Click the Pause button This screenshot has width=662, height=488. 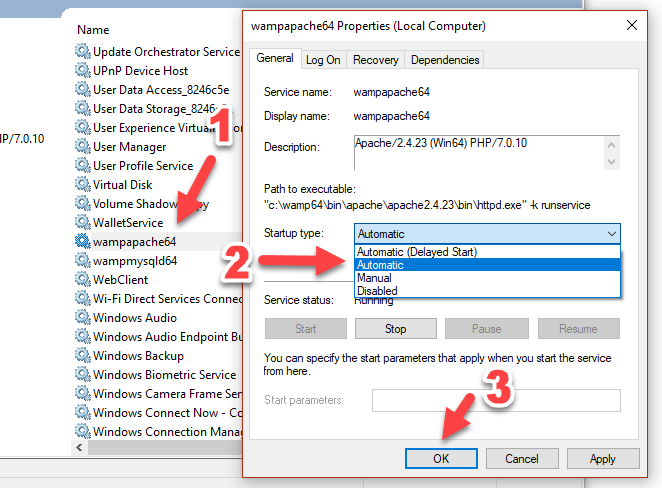(x=487, y=329)
